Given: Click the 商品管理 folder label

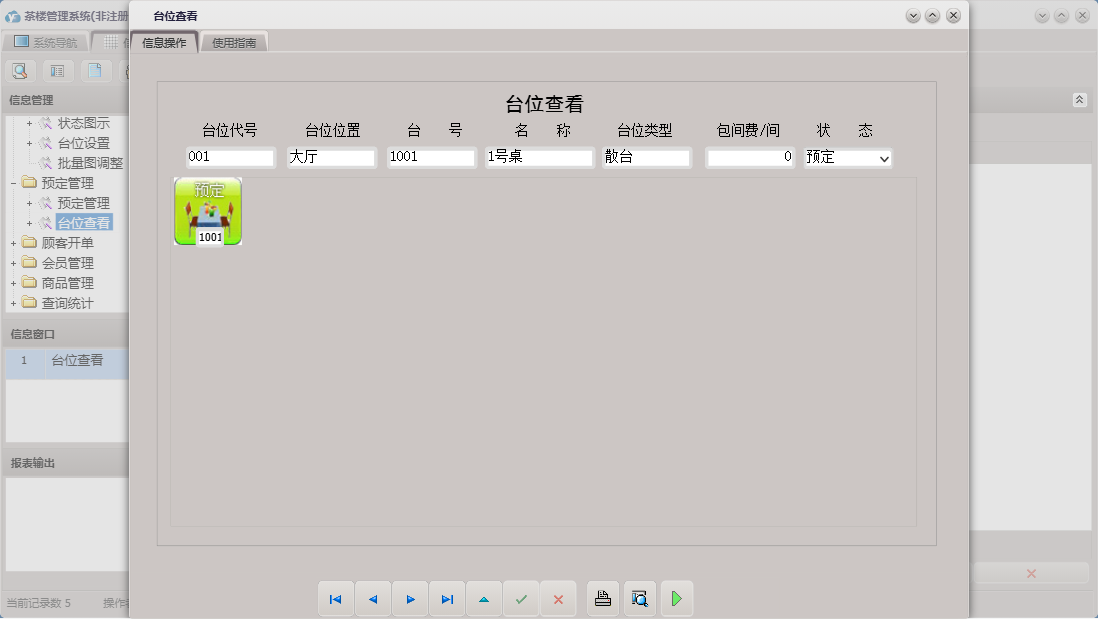Looking at the screenshot, I should (x=67, y=284).
